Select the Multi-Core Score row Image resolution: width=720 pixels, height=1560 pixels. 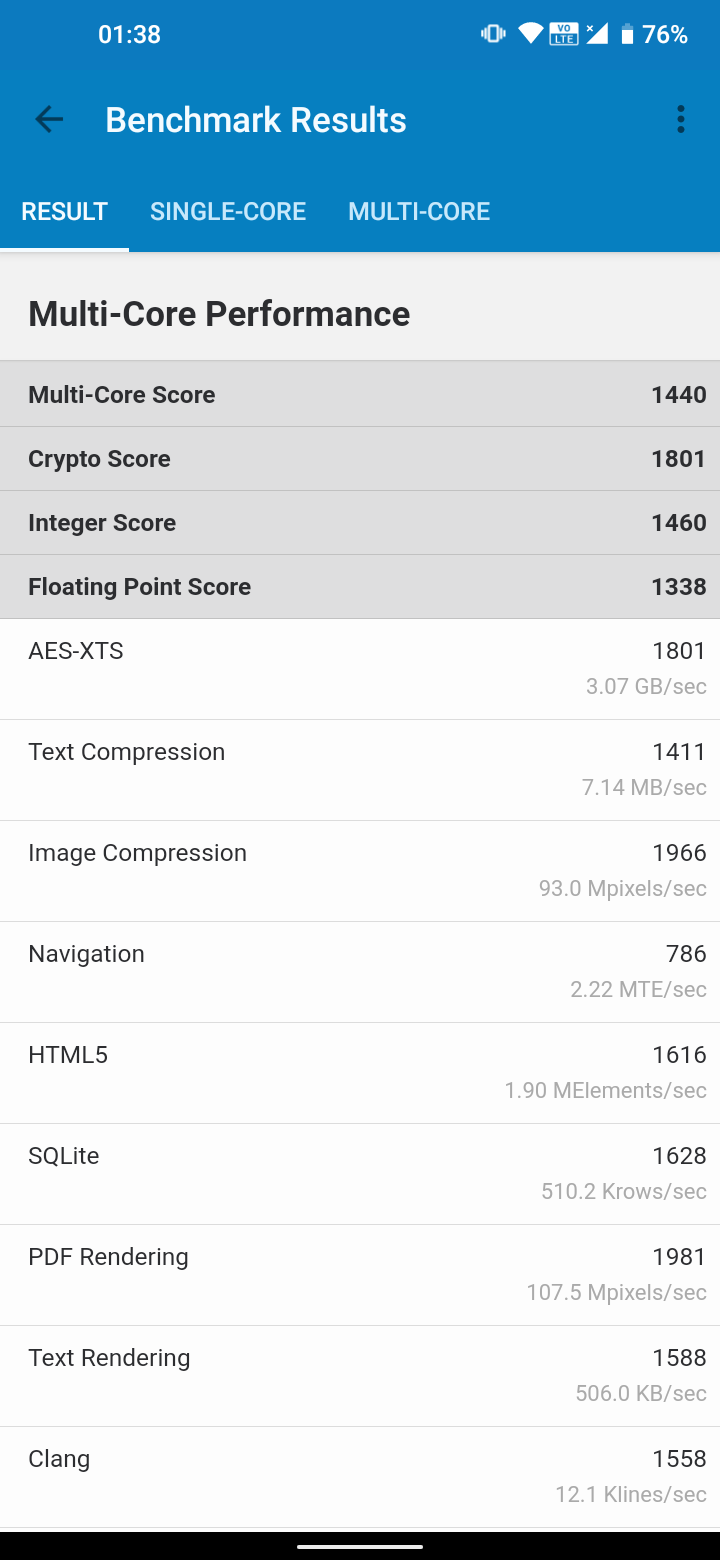pyautogui.click(x=360, y=395)
